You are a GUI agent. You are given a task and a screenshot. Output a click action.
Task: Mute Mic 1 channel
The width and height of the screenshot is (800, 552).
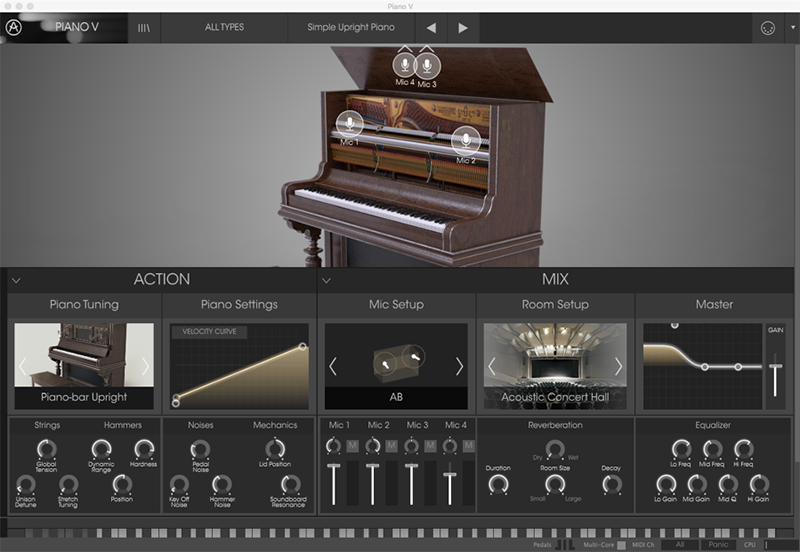click(353, 446)
